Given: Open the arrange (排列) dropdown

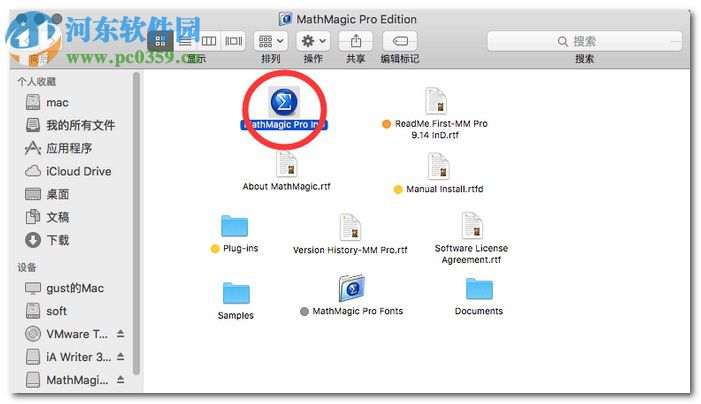Looking at the screenshot, I should pyautogui.click(x=271, y=42).
